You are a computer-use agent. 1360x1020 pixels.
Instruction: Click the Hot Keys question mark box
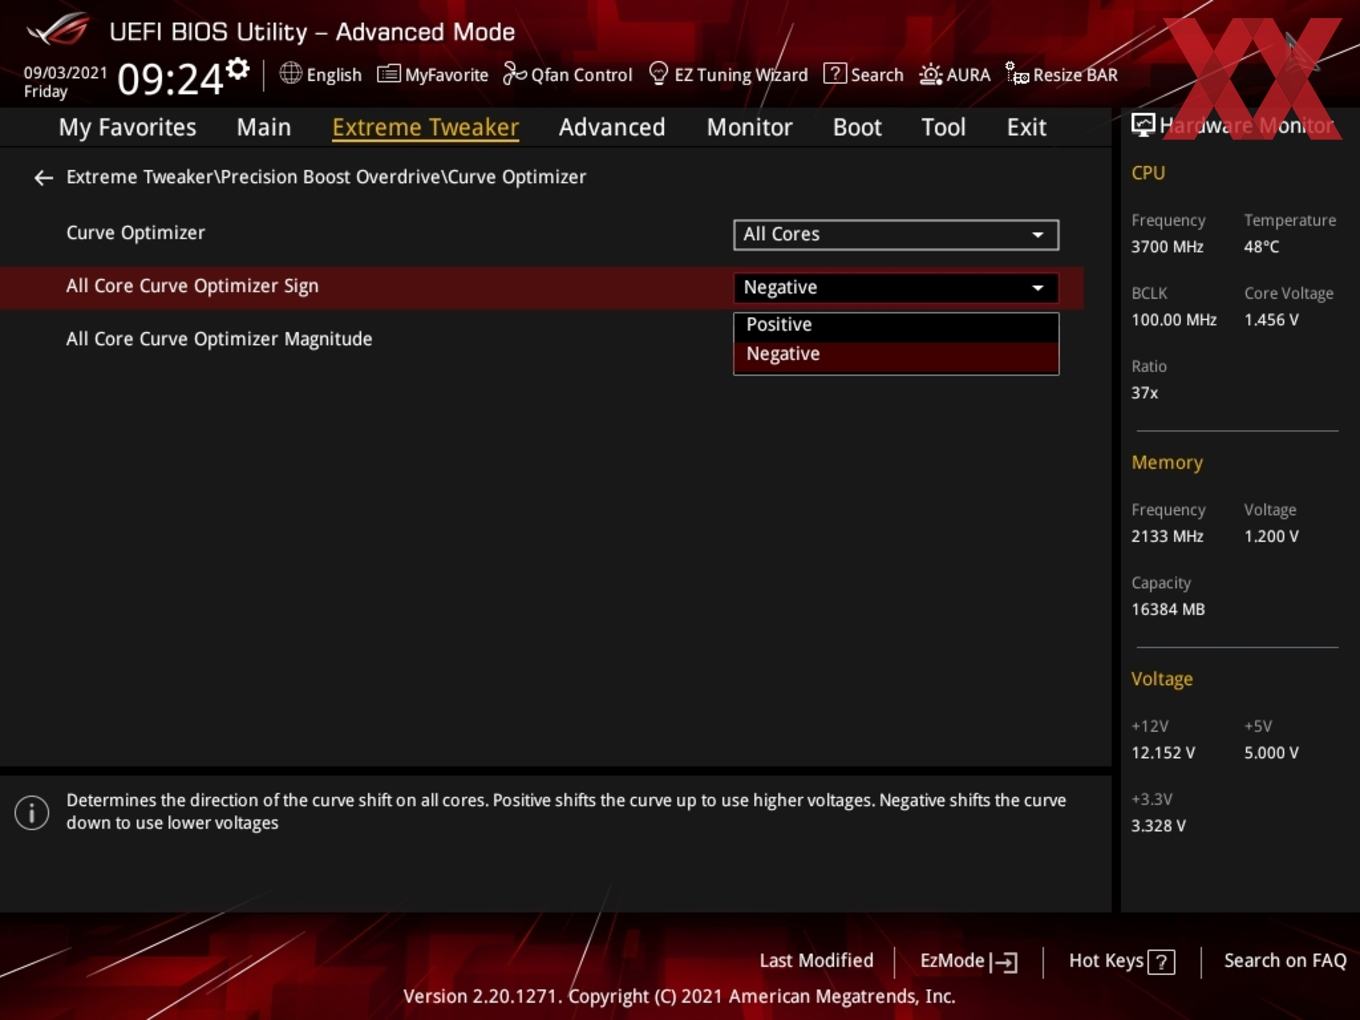[x=1161, y=962]
